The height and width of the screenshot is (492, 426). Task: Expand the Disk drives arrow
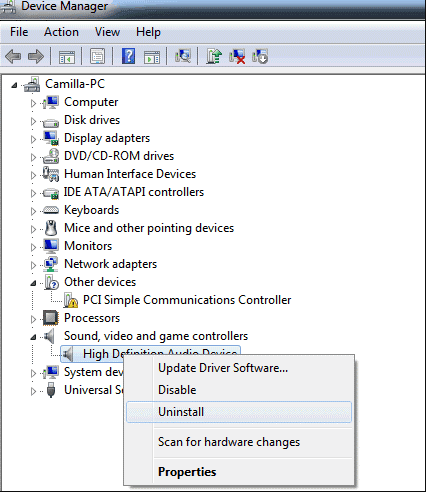[x=33, y=121]
